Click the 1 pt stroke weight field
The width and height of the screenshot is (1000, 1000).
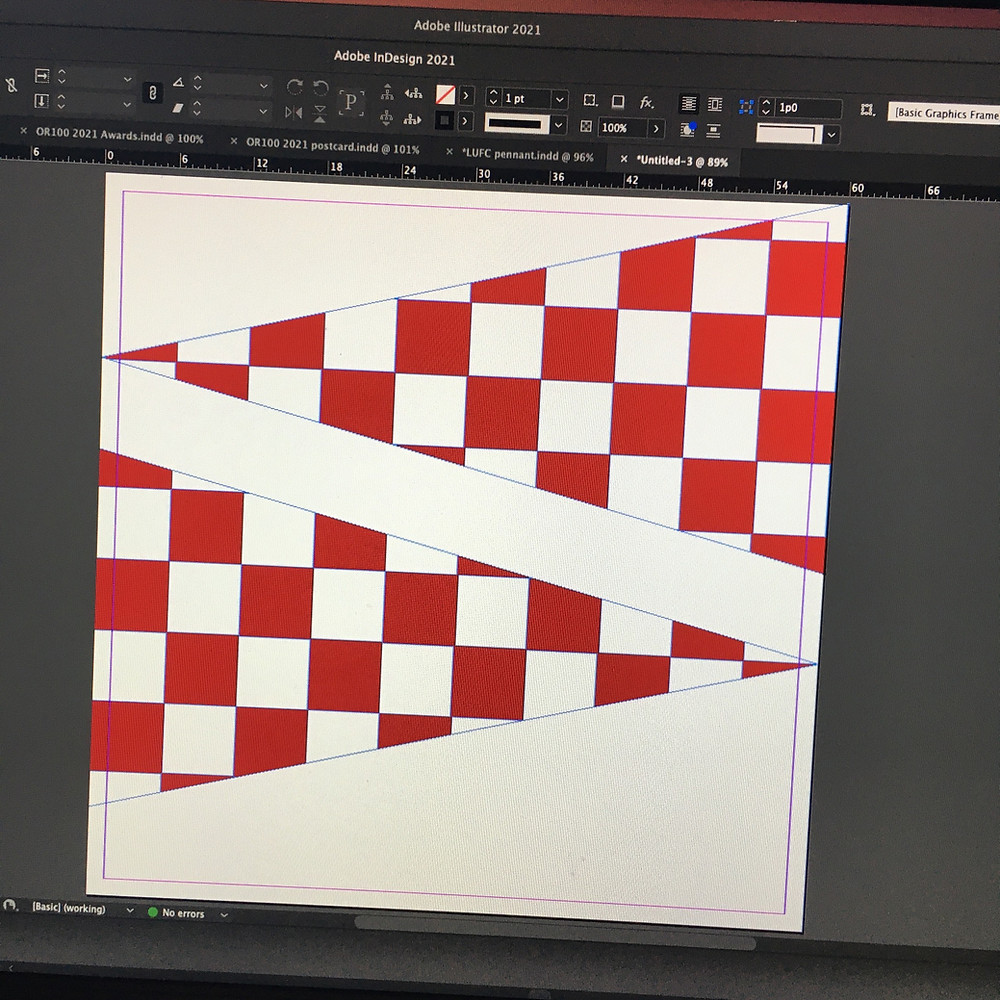pyautogui.click(x=526, y=98)
